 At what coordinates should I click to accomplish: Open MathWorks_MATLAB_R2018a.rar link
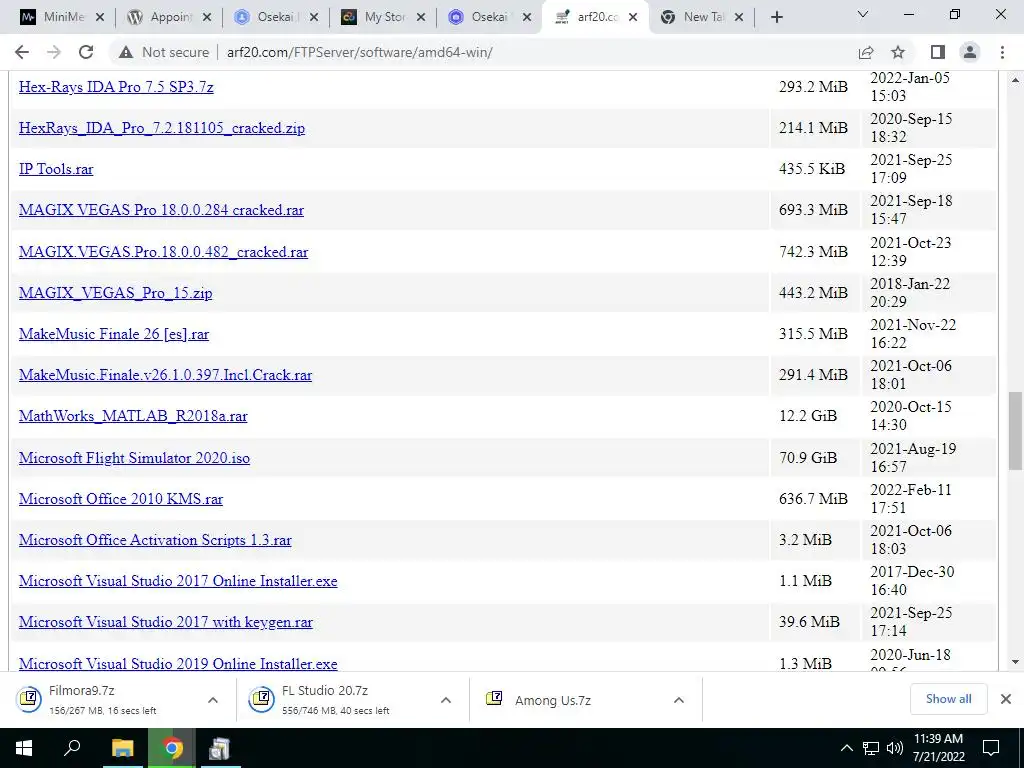133,416
